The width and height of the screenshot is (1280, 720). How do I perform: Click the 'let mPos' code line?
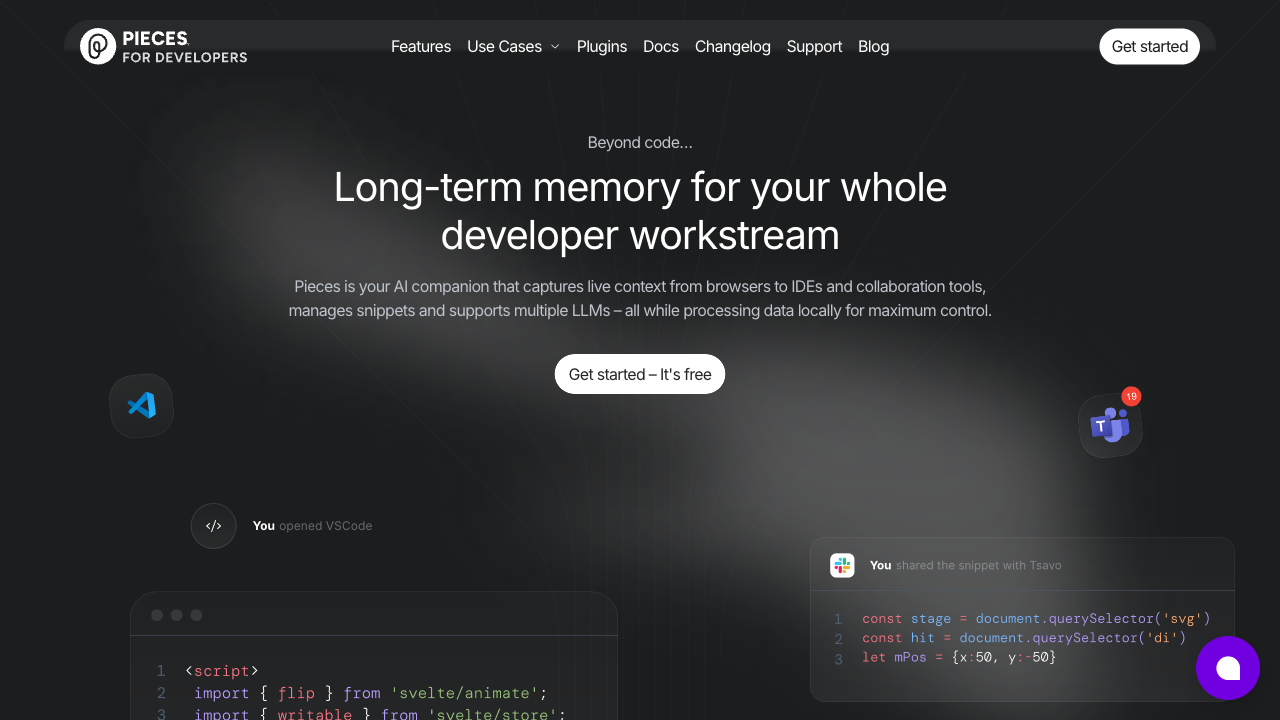(959, 657)
